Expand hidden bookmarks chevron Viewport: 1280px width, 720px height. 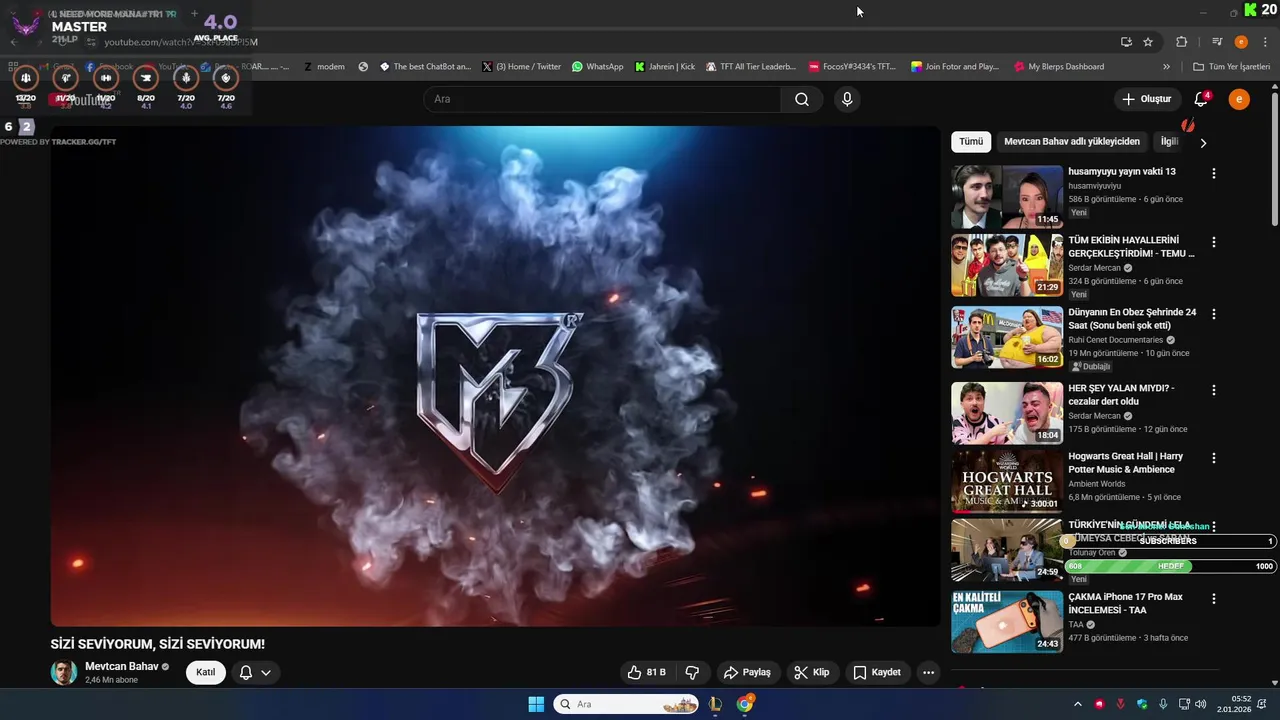(1166, 67)
